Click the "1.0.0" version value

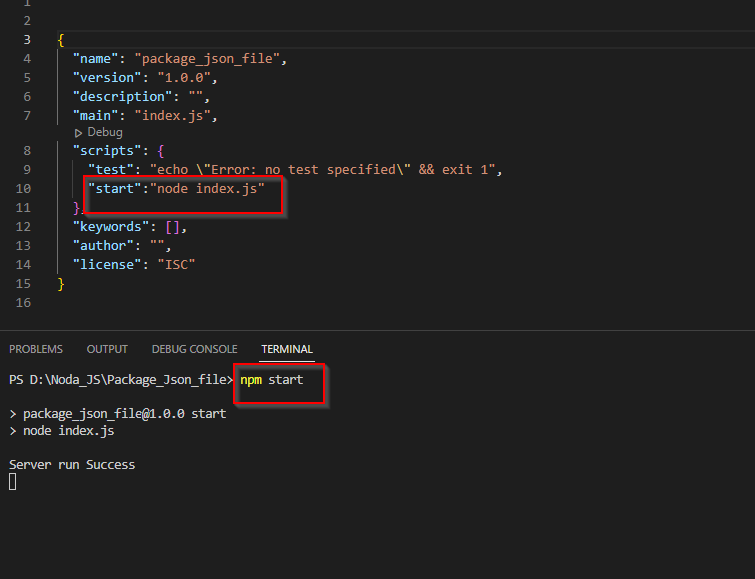coord(184,78)
